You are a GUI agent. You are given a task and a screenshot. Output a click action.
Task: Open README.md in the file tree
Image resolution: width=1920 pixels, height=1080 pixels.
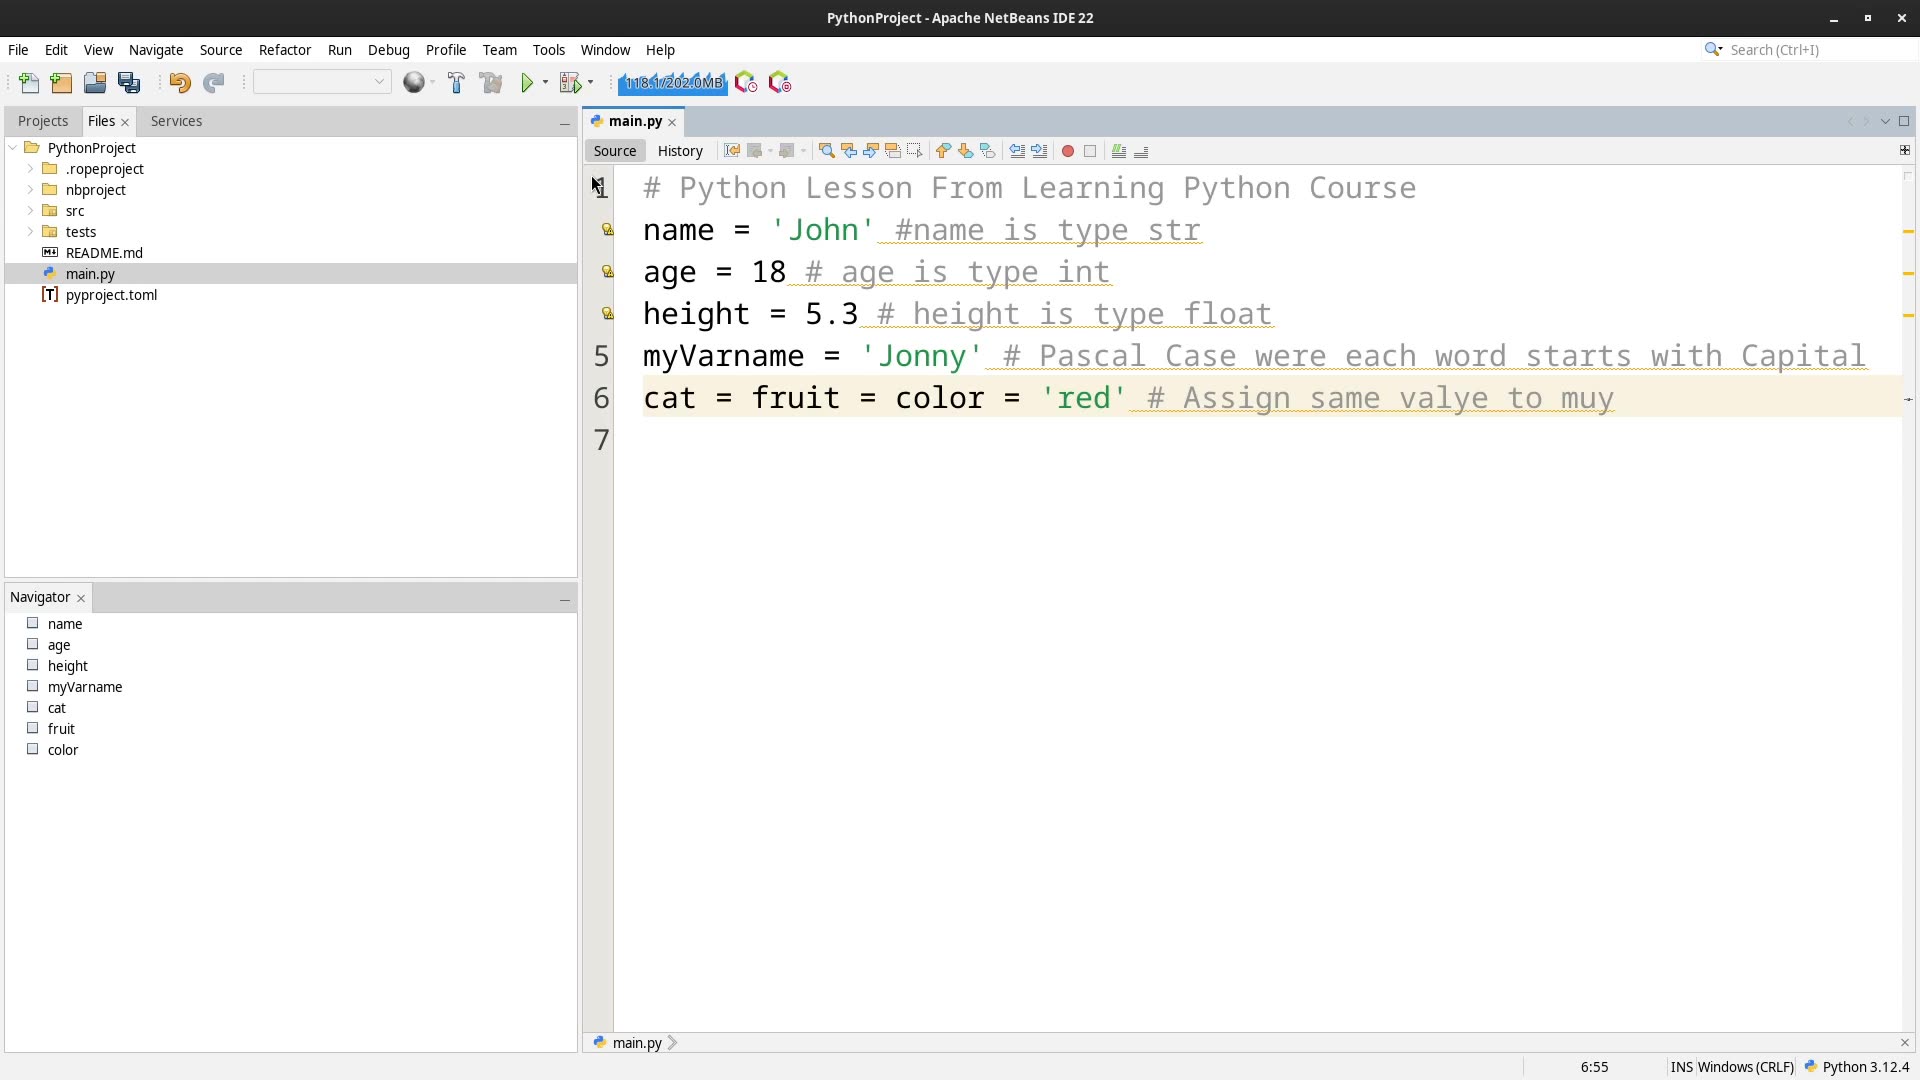(x=104, y=253)
